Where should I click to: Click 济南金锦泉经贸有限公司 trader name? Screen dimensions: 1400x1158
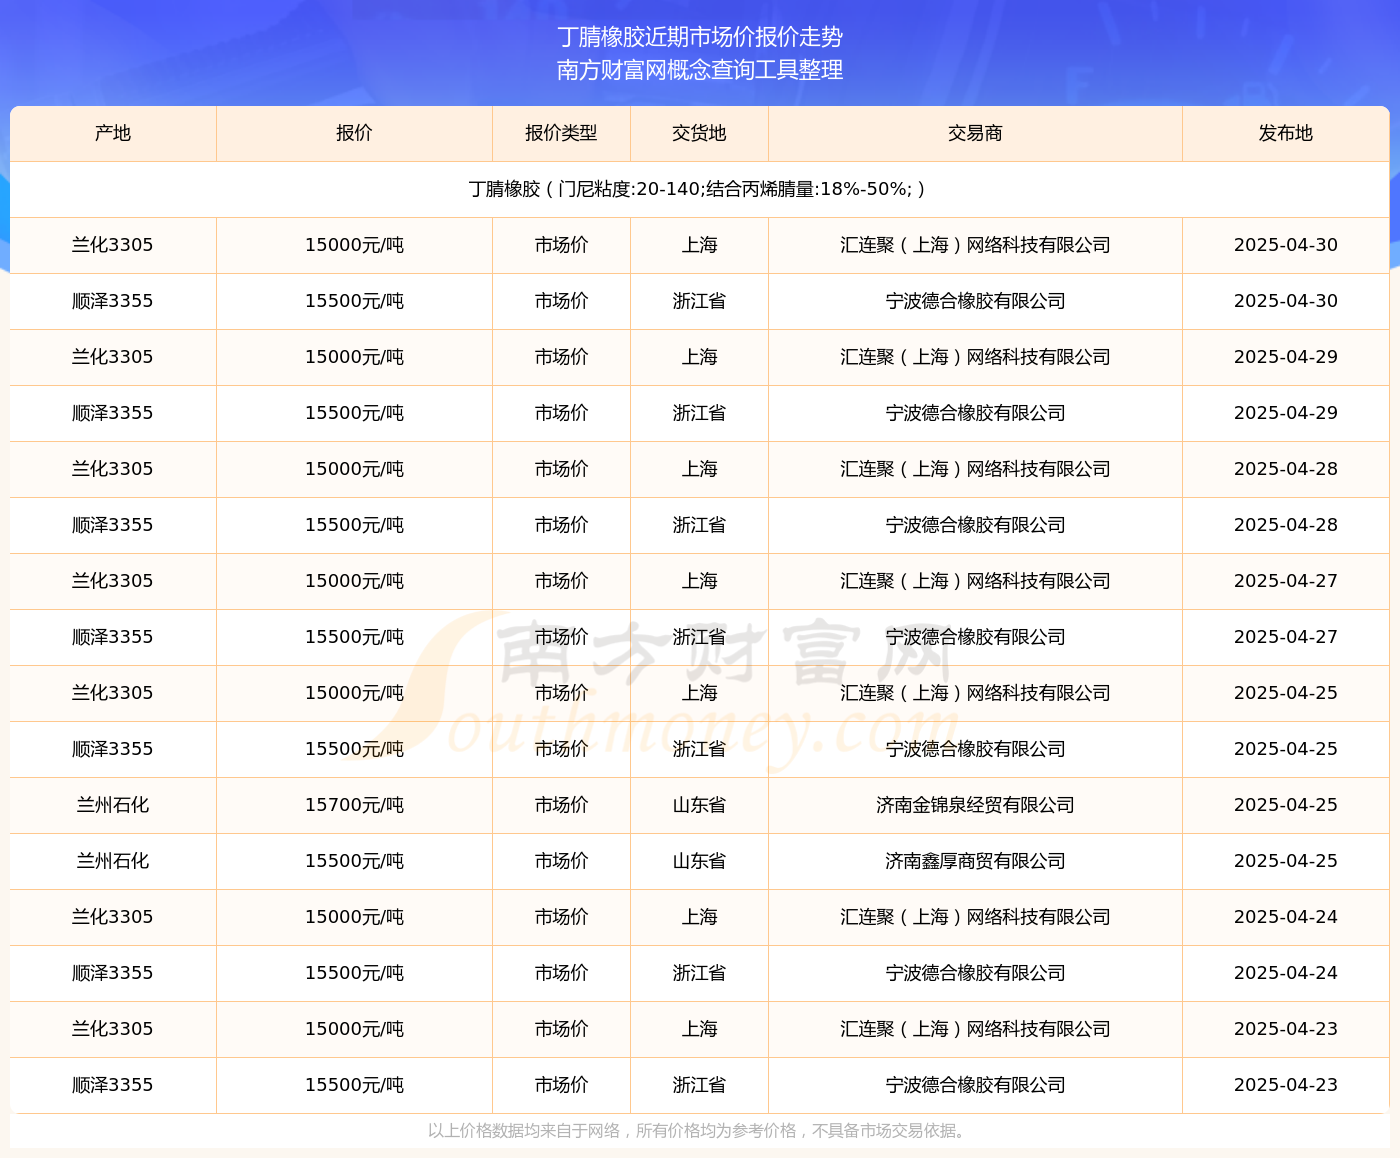pos(975,805)
